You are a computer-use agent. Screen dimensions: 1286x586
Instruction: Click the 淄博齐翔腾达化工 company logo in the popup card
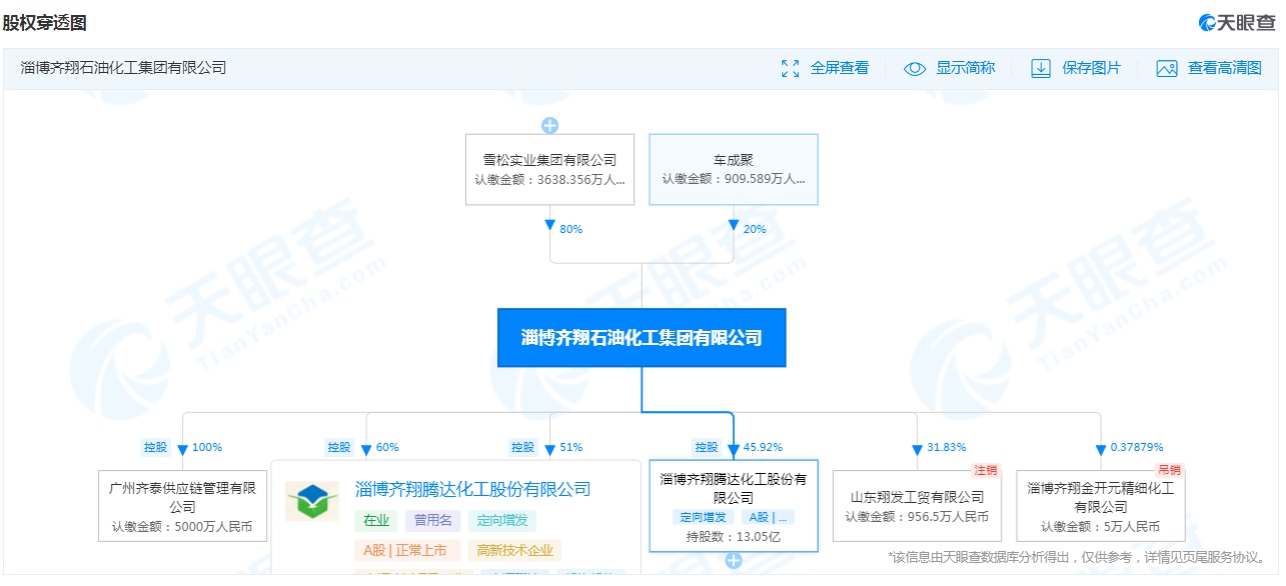pos(312,501)
